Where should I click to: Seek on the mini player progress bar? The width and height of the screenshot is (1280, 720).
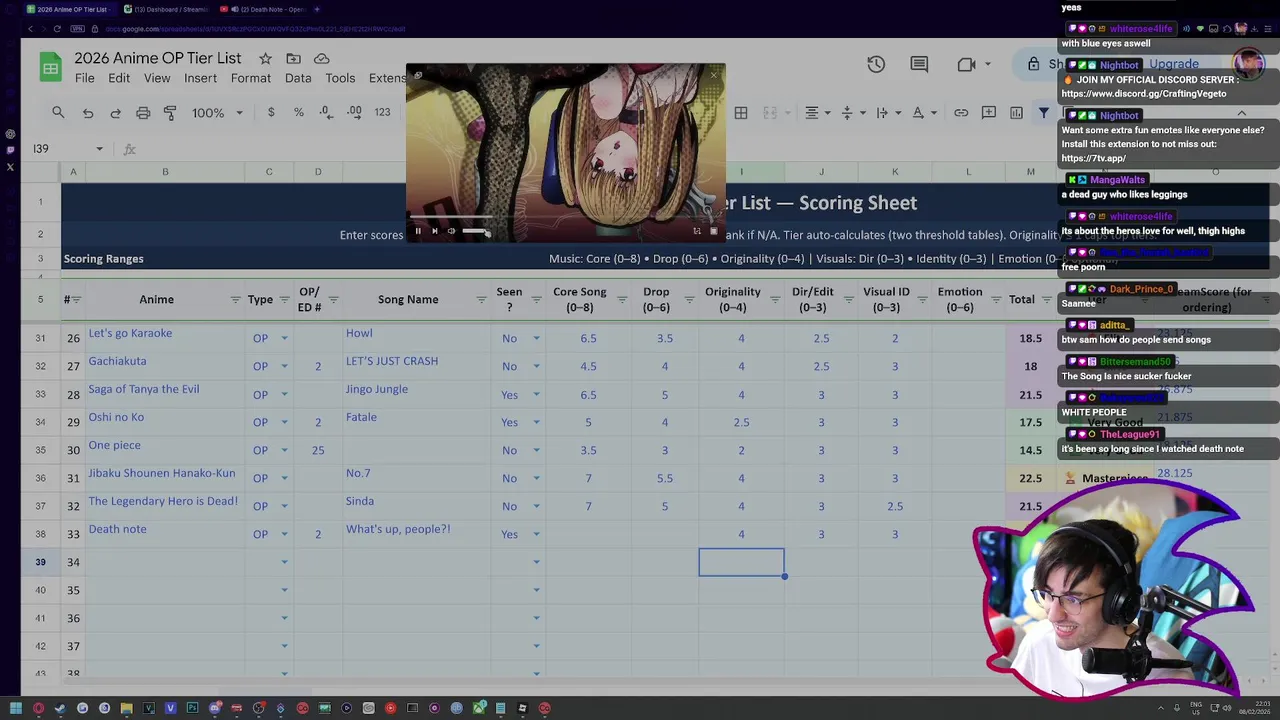[x=565, y=217]
